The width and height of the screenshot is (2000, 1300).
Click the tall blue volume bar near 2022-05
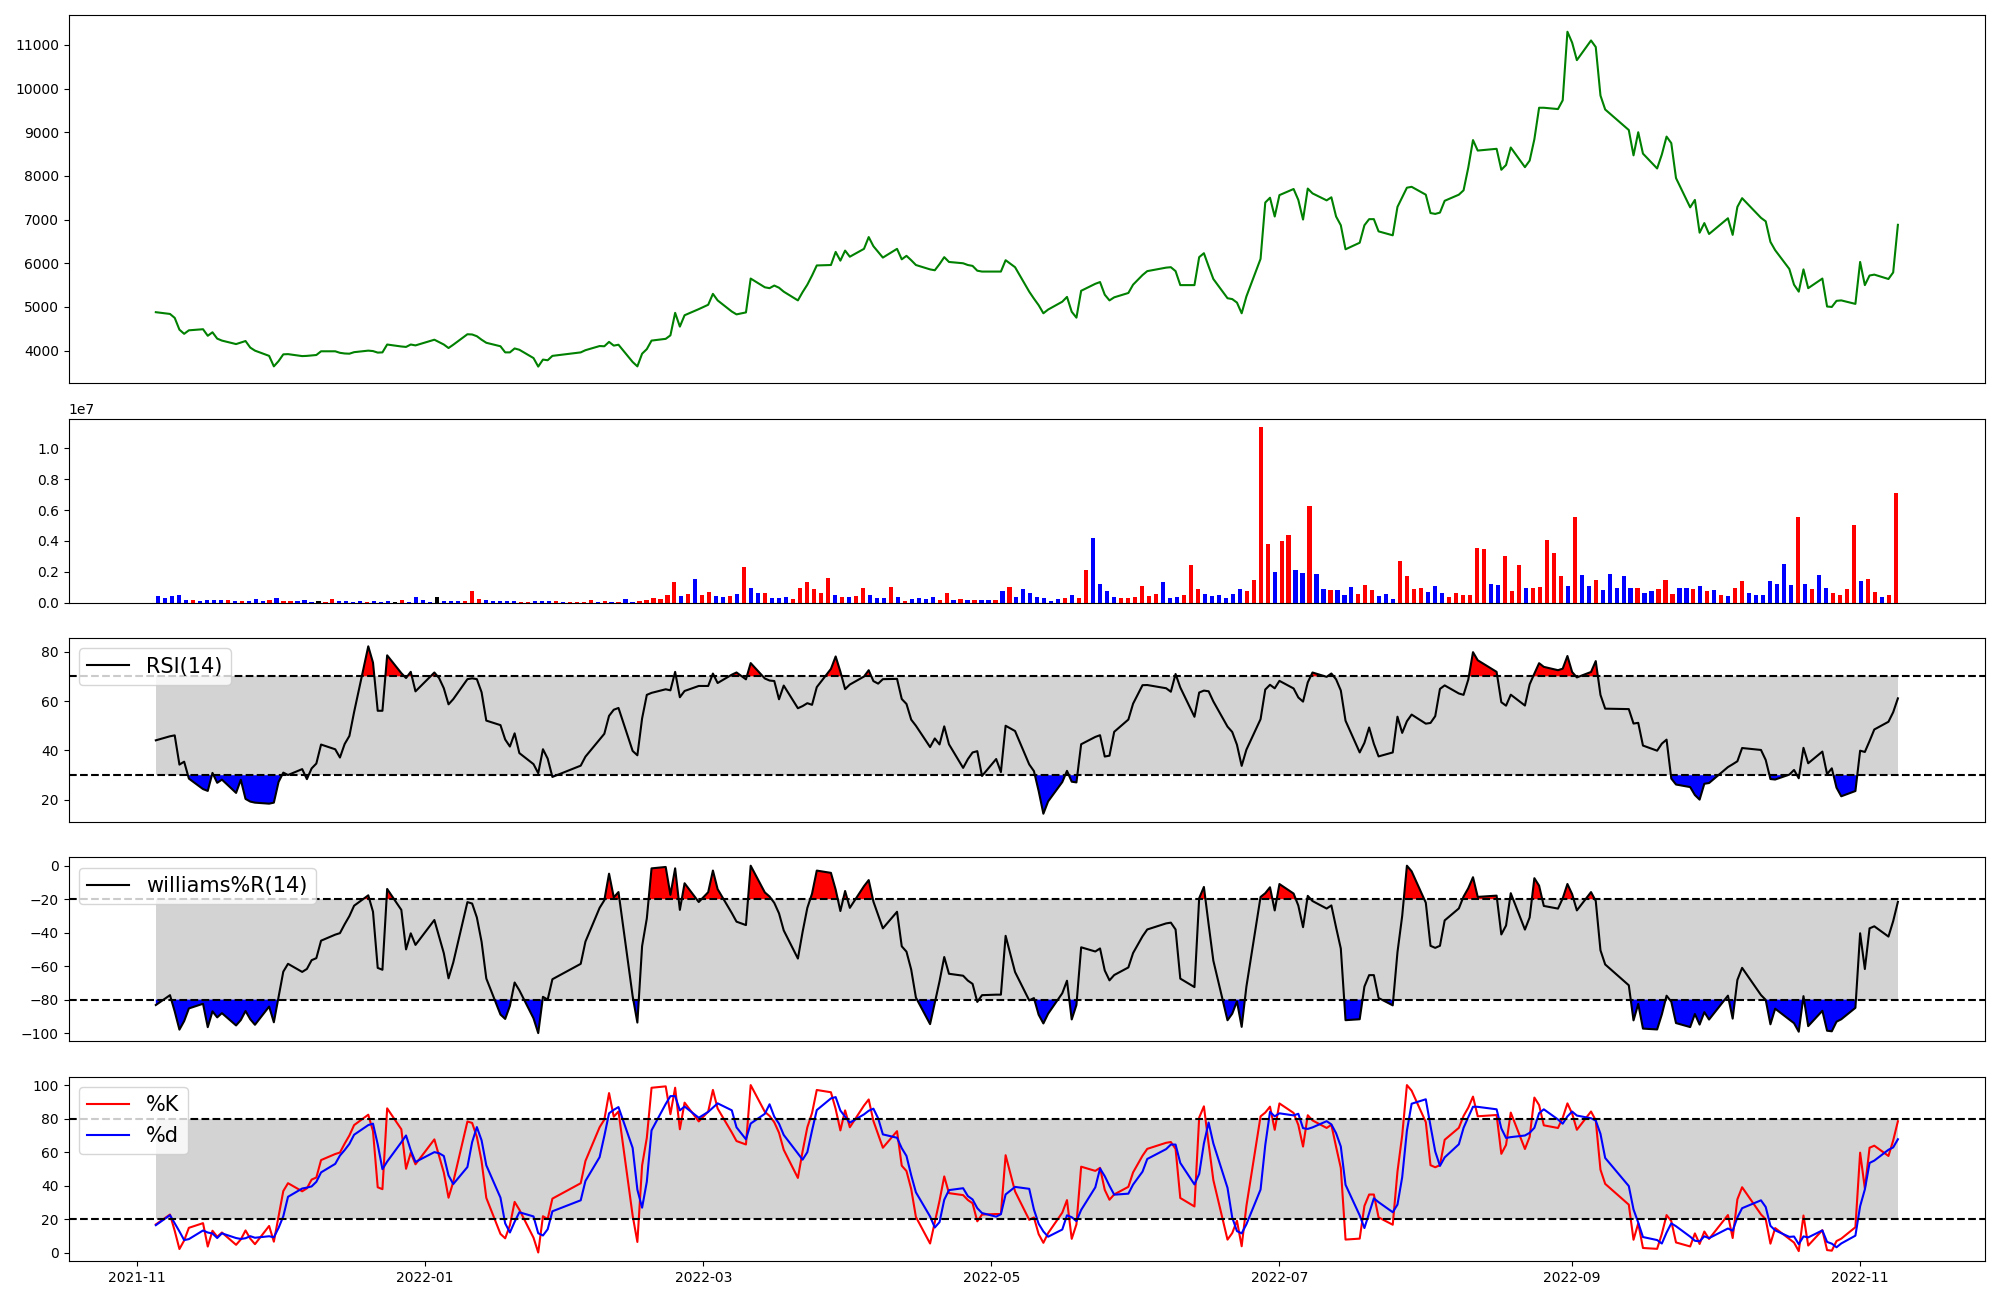coord(1093,570)
